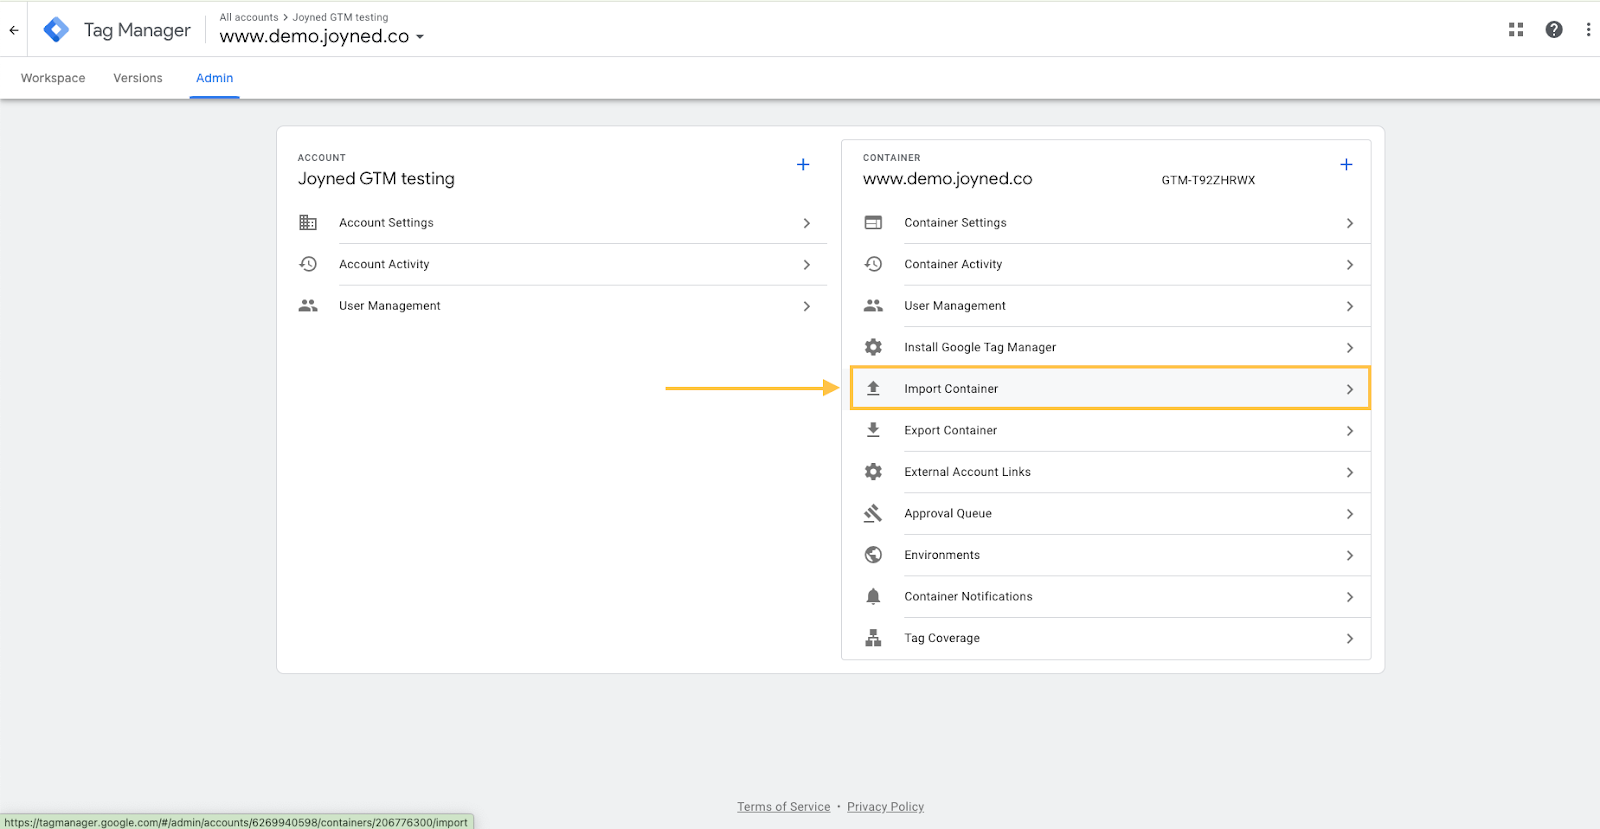This screenshot has width=1600, height=829.
Task: Open Account Settings text label
Action: coord(386,223)
